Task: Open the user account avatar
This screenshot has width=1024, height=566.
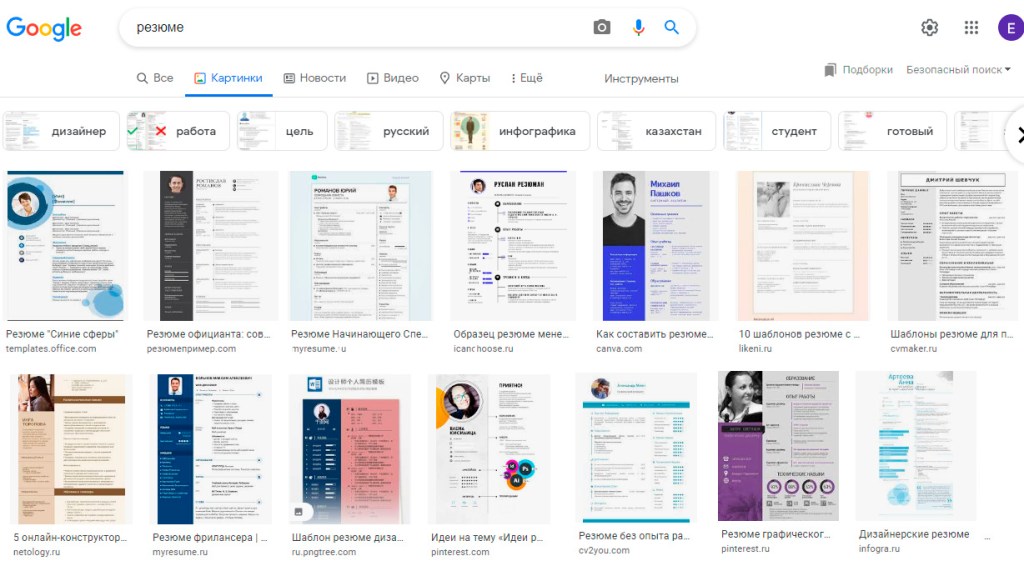Action: pyautogui.click(x=1009, y=28)
